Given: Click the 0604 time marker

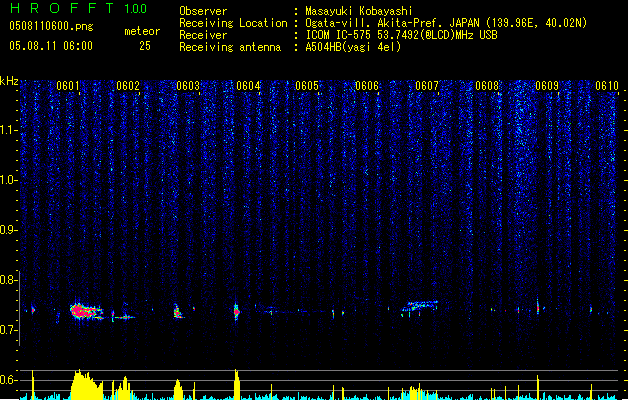Looking at the screenshot, I should (x=248, y=86).
